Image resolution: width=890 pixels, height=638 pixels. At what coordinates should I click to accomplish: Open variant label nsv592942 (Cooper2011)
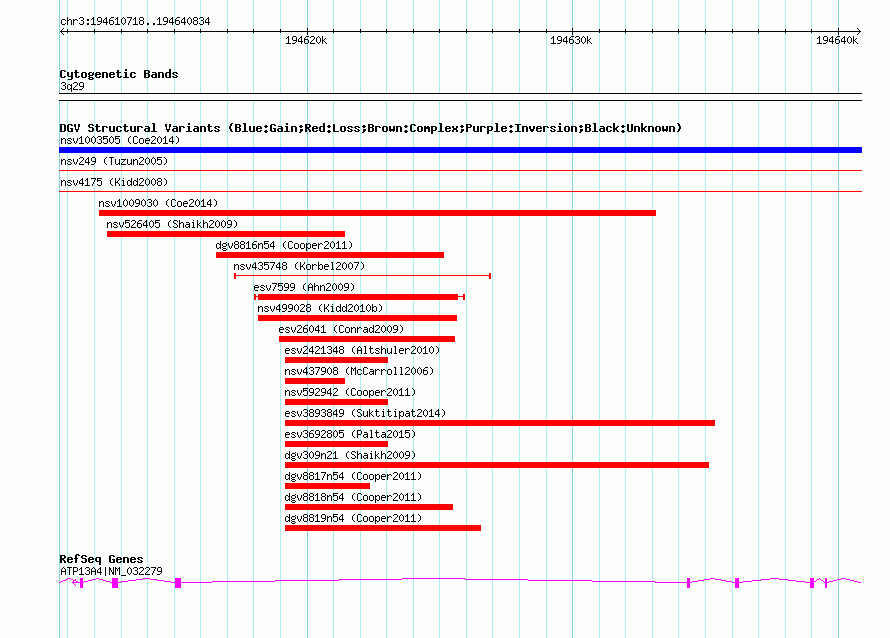point(350,392)
